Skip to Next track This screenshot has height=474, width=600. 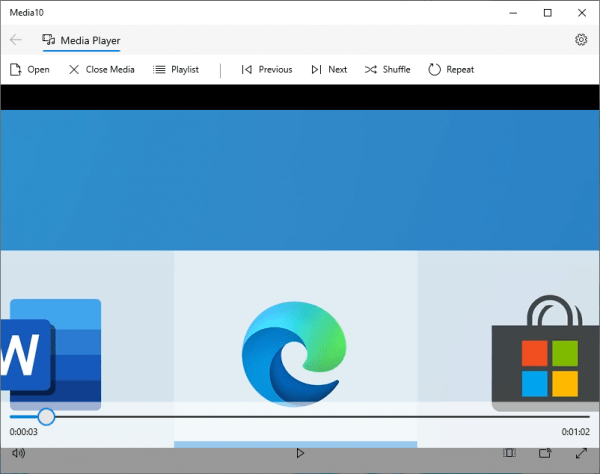pyautogui.click(x=329, y=70)
